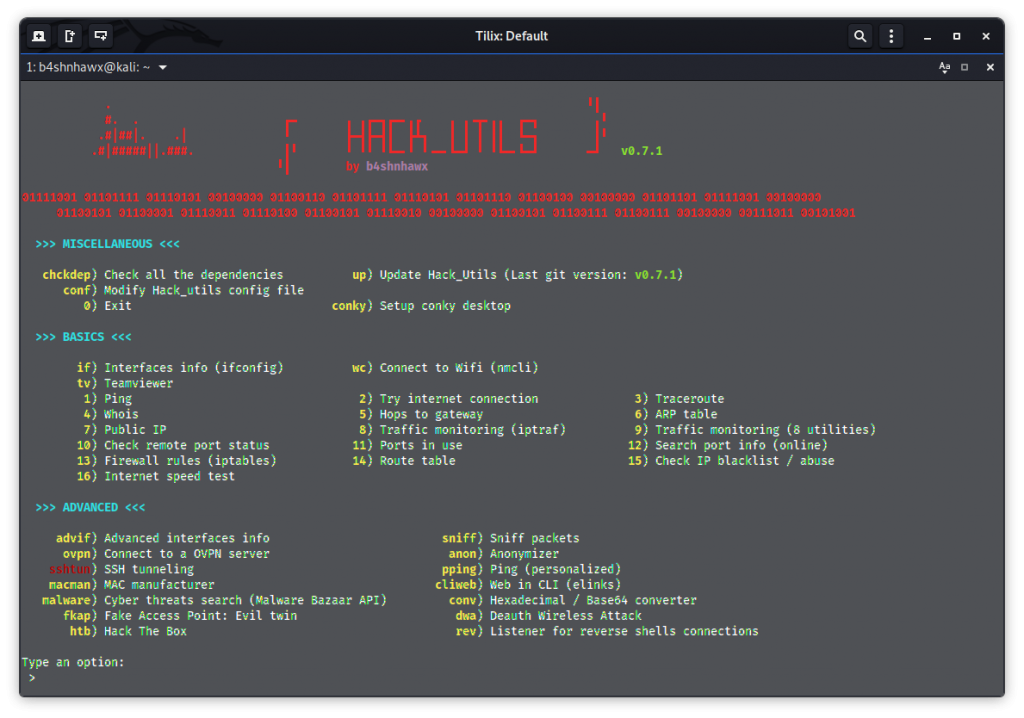
Task: Close the Tilix window
Action: [x=985, y=37]
